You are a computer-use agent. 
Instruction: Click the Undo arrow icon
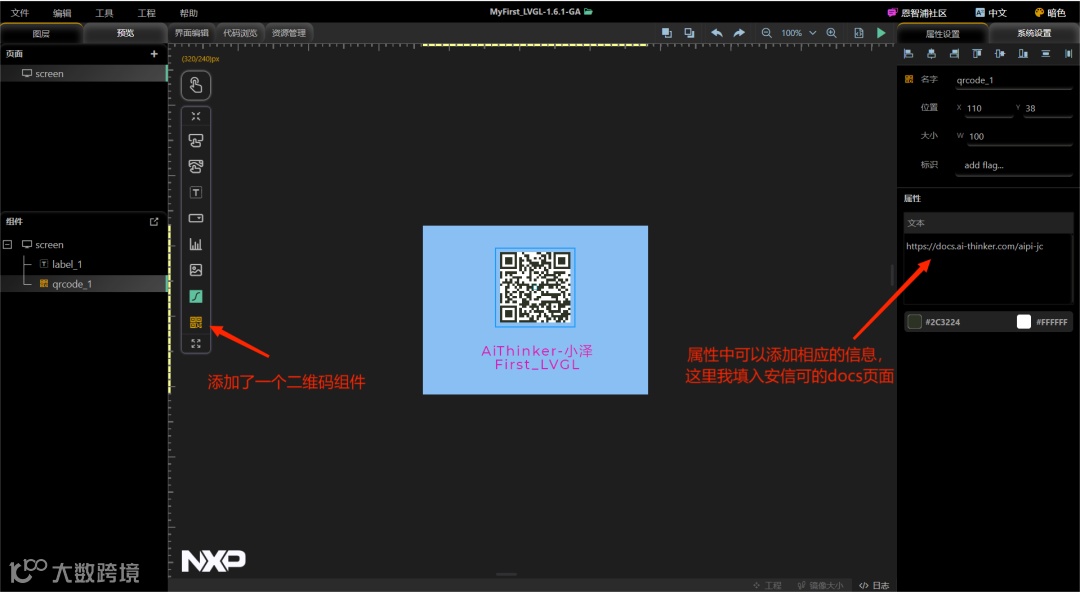pyautogui.click(x=717, y=32)
